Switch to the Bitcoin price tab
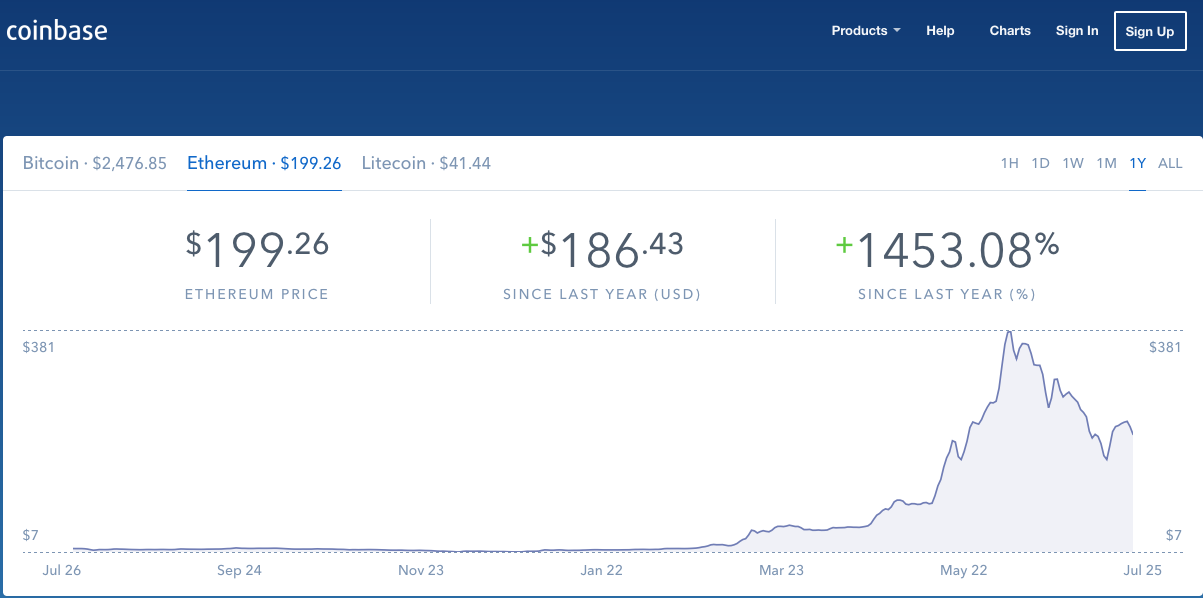 (x=95, y=163)
